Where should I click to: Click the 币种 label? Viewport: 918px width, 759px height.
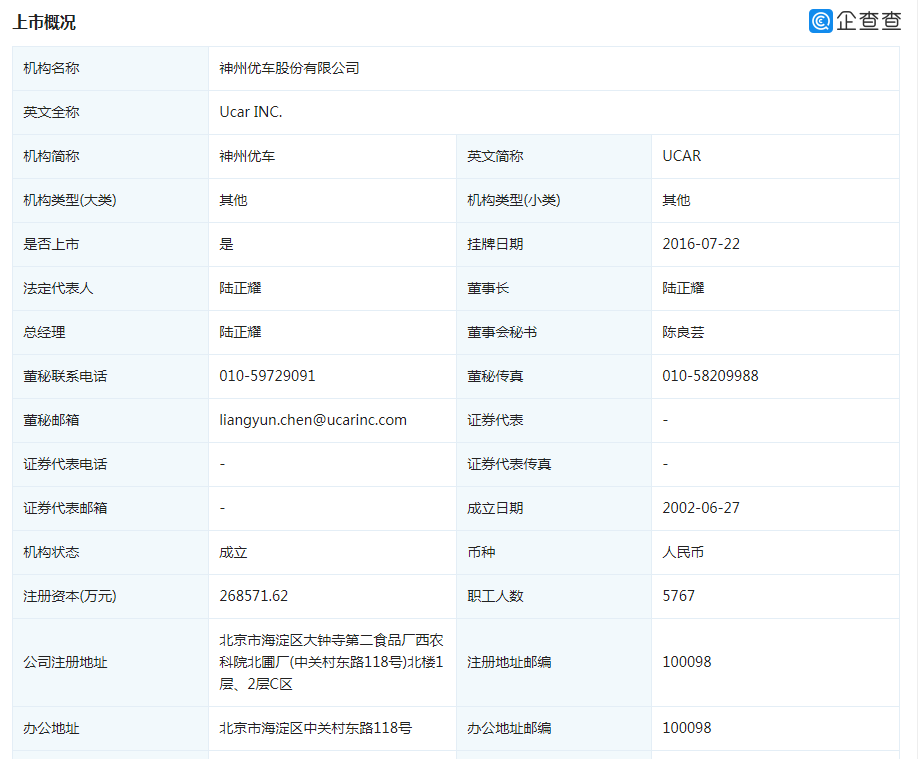point(481,552)
